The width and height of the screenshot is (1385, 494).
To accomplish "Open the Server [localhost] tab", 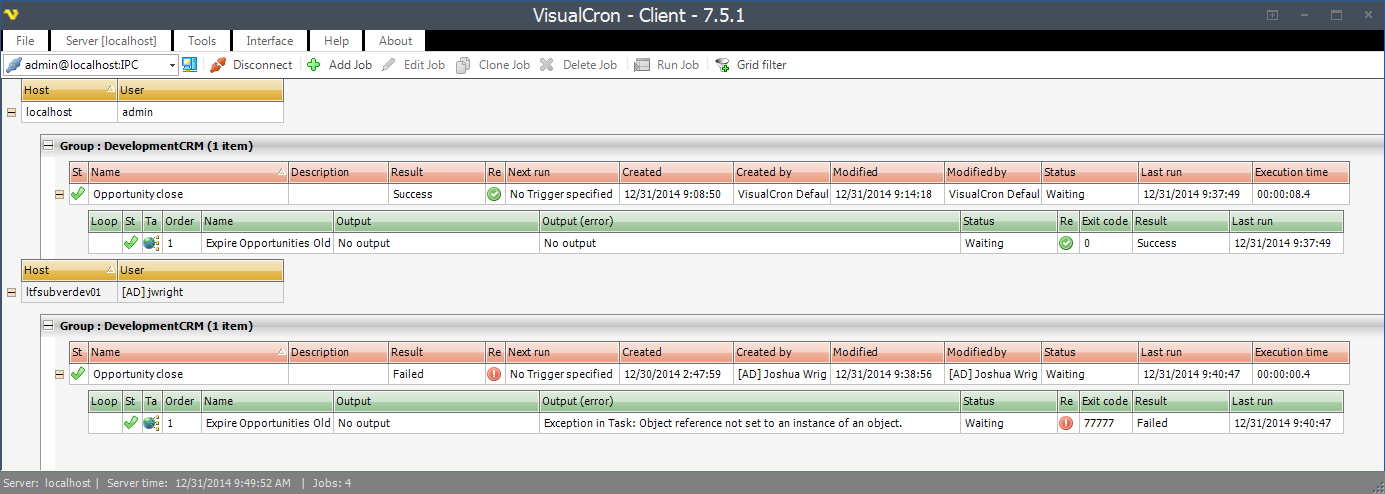I will coord(111,41).
